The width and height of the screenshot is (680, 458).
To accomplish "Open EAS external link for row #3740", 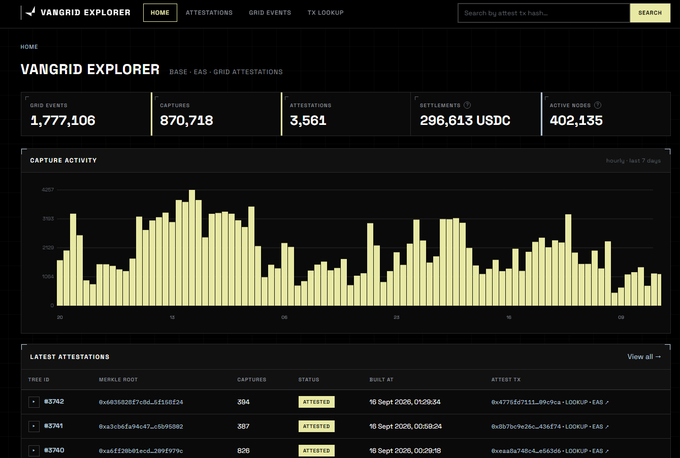I will pos(600,451).
